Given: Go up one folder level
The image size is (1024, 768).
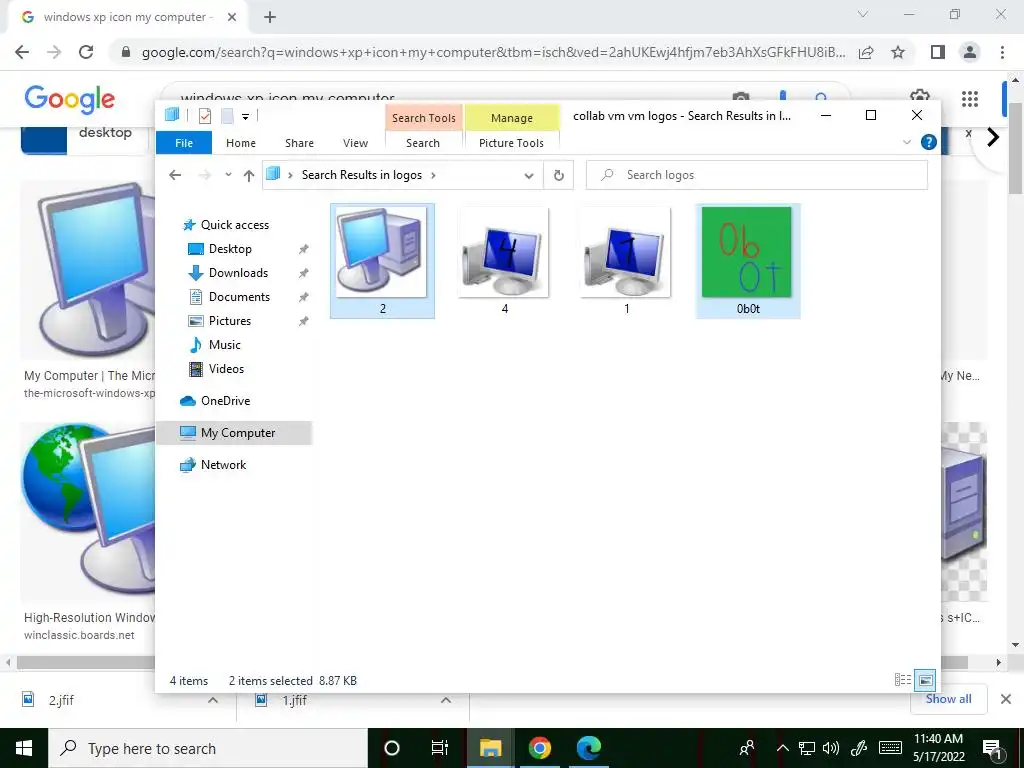Looking at the screenshot, I should coord(248,175).
